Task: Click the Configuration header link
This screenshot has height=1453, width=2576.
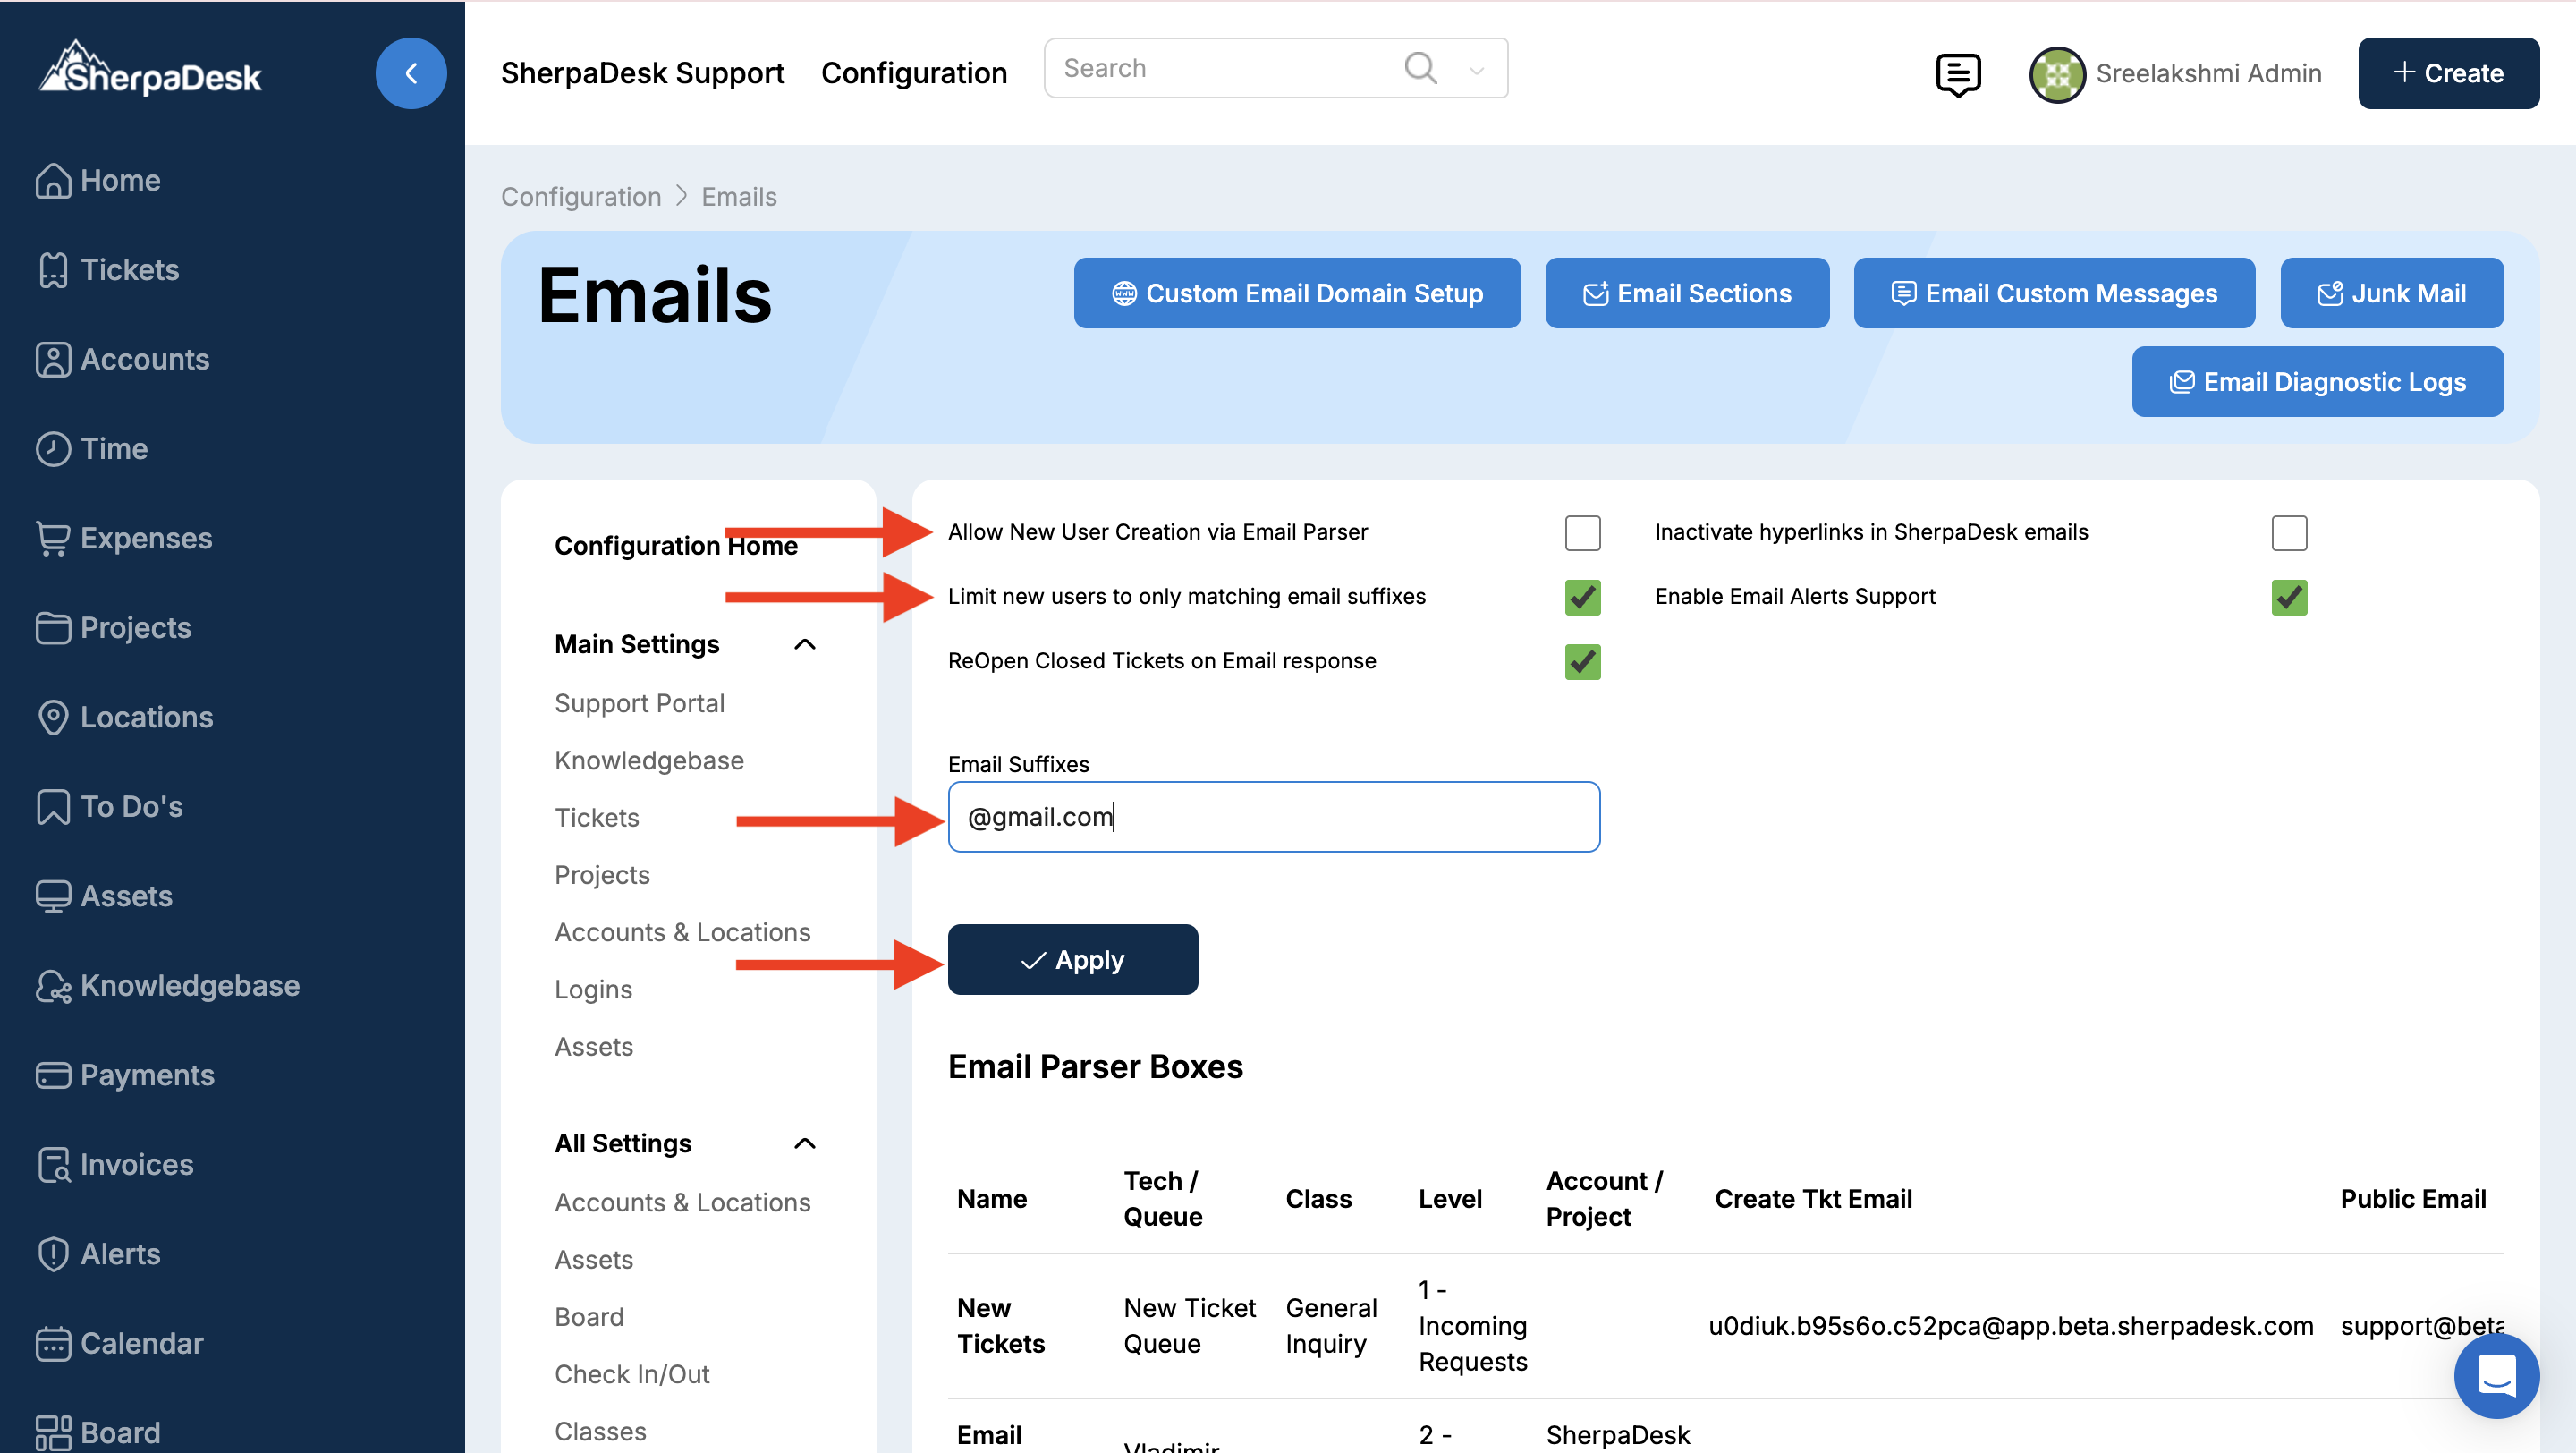Action: pos(914,73)
